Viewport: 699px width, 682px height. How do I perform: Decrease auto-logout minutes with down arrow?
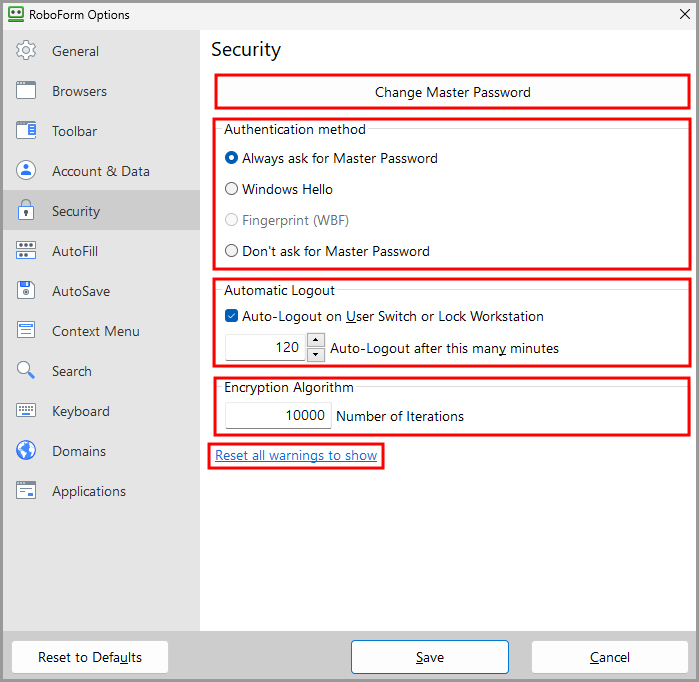(x=316, y=354)
